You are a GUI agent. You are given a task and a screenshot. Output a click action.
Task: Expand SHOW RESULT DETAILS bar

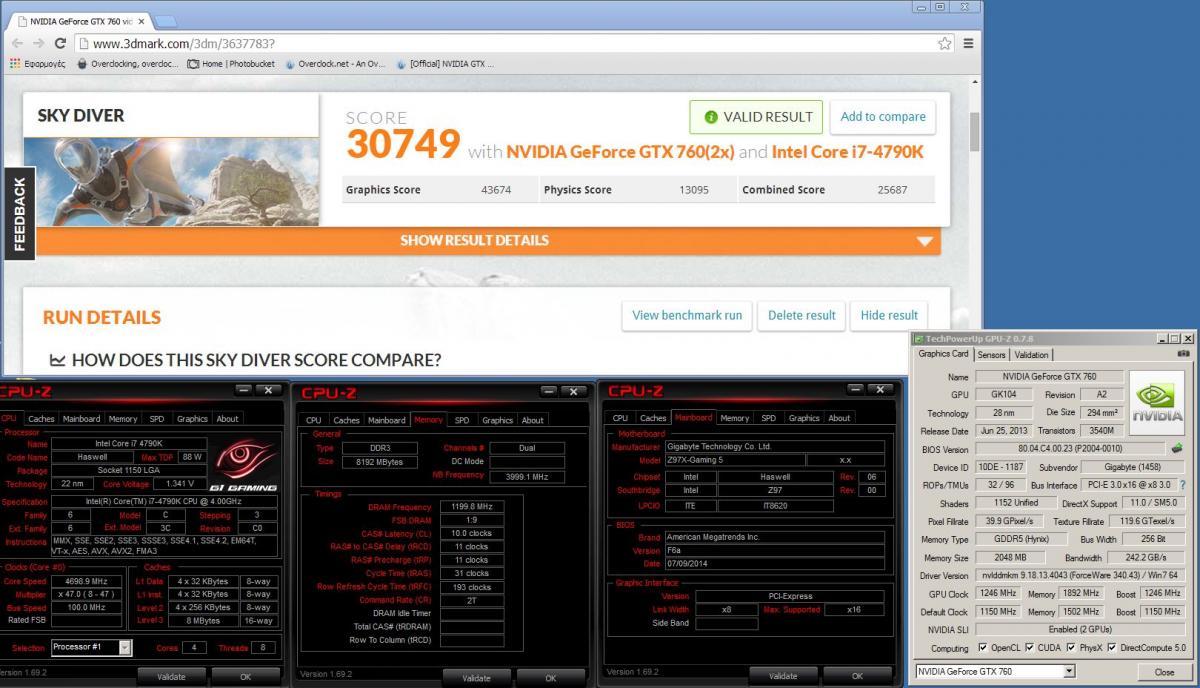(488, 240)
